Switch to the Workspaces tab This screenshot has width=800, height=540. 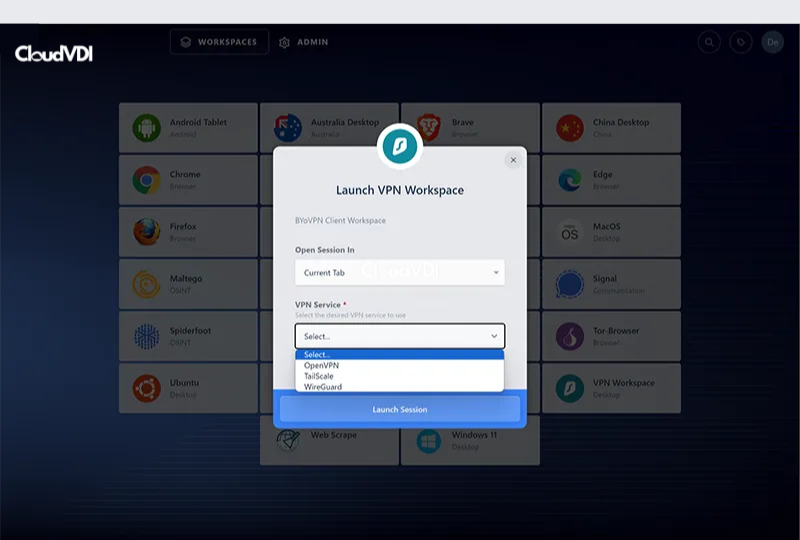219,42
